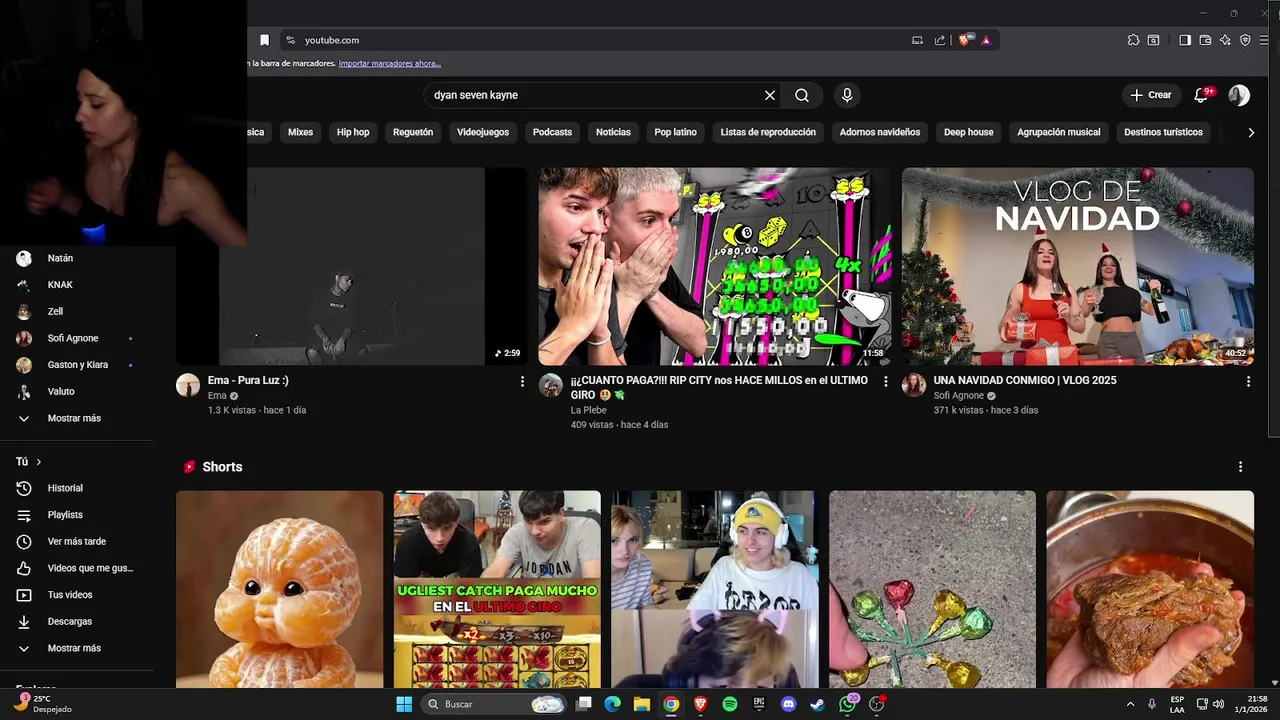Play the VLOG DE NAVIDAD thumbnail

point(1078,266)
